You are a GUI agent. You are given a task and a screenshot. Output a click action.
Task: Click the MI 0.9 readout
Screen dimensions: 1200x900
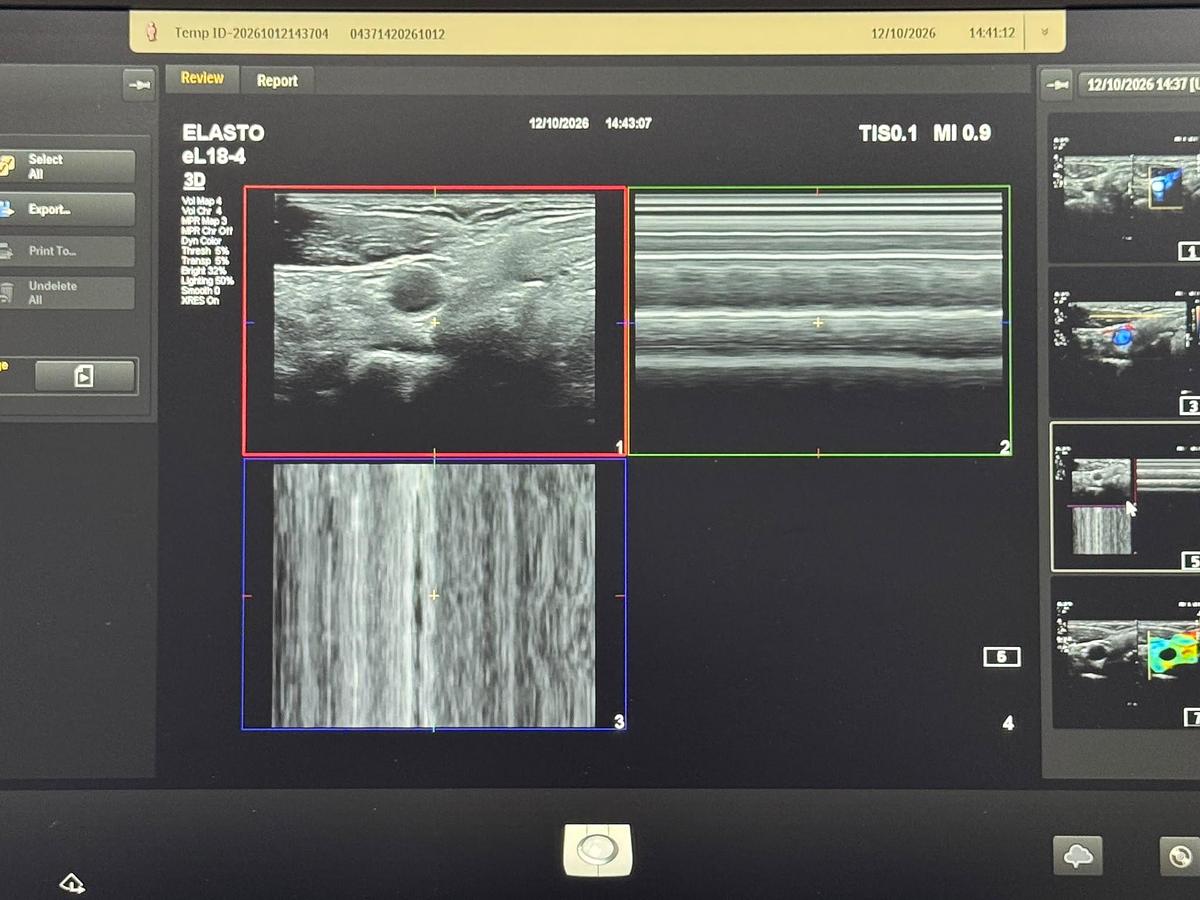[x=962, y=133]
